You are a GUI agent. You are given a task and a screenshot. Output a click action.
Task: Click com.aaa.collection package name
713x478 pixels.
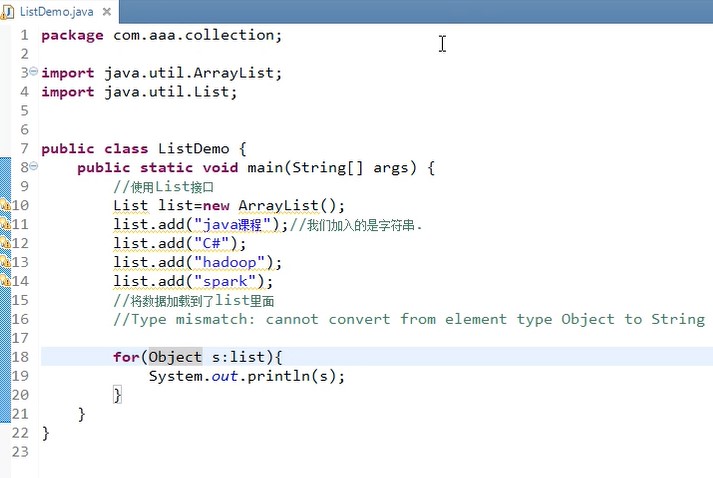click(x=193, y=35)
